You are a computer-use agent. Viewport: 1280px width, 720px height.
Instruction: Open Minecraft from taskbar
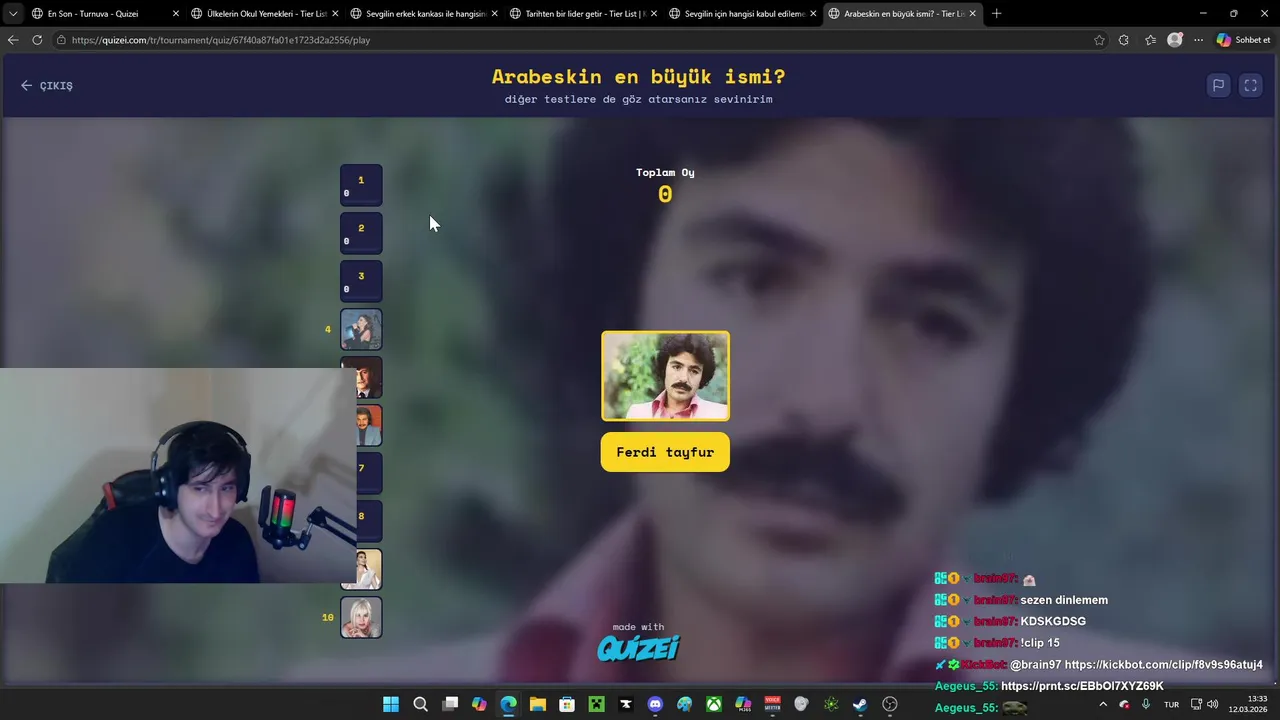pos(597,704)
